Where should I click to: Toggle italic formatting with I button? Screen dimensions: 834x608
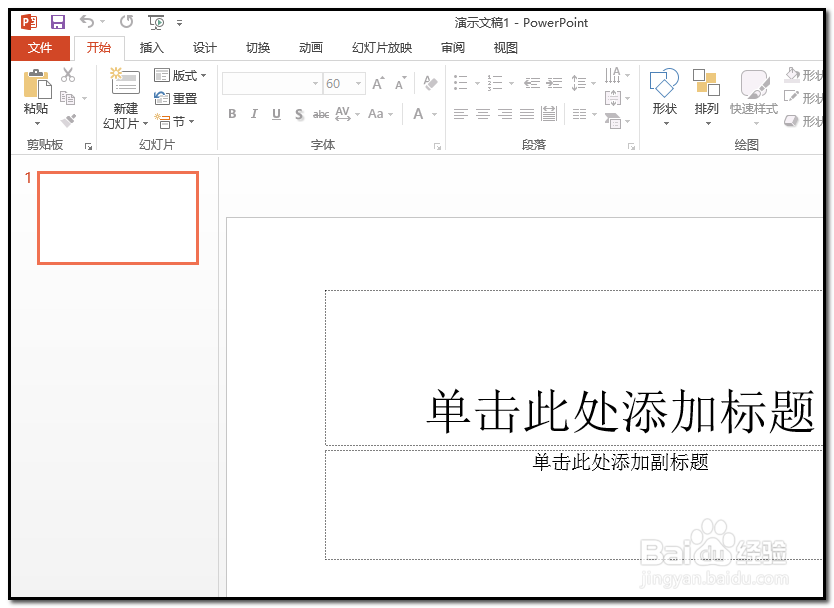(254, 114)
